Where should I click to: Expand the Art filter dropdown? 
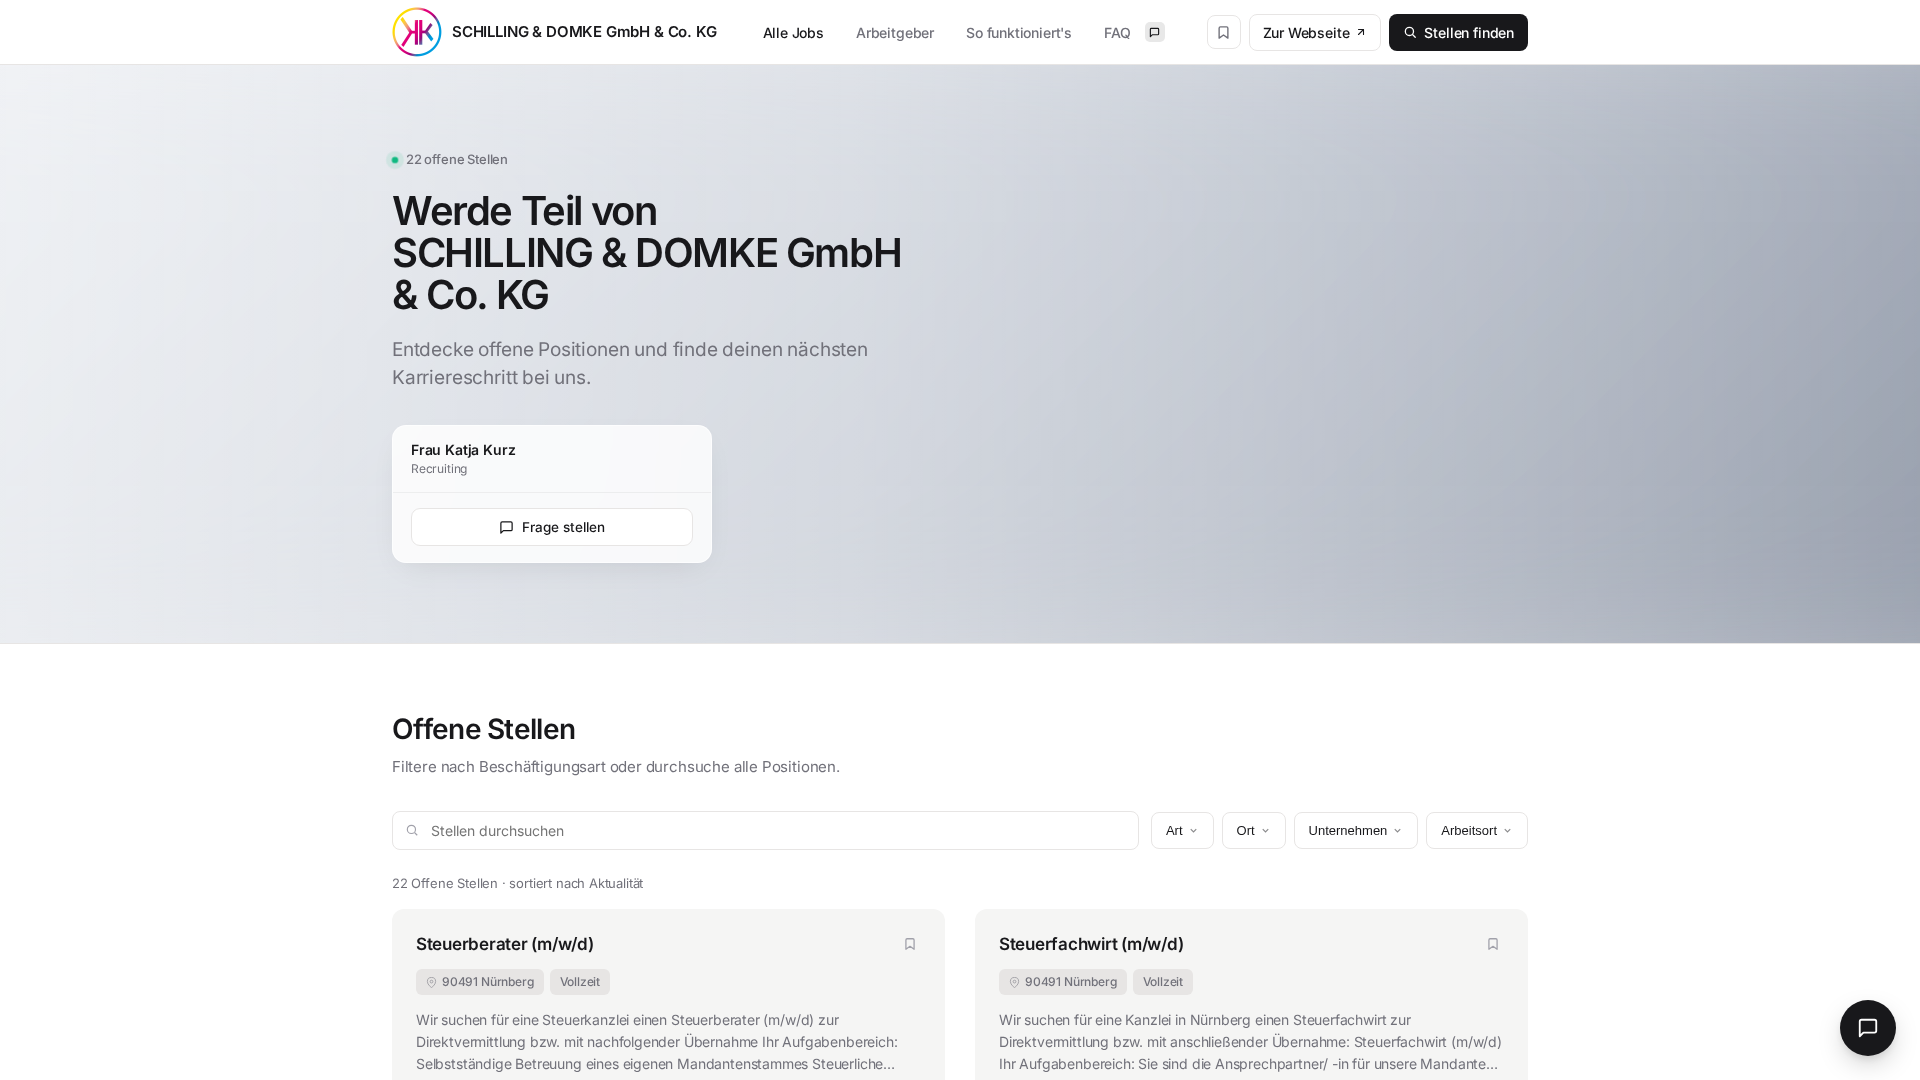click(x=1182, y=830)
